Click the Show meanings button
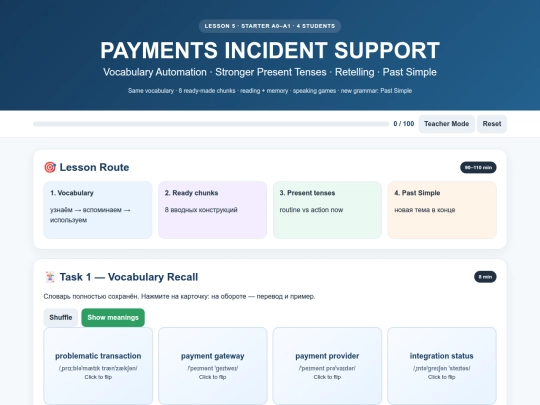 pos(113,318)
